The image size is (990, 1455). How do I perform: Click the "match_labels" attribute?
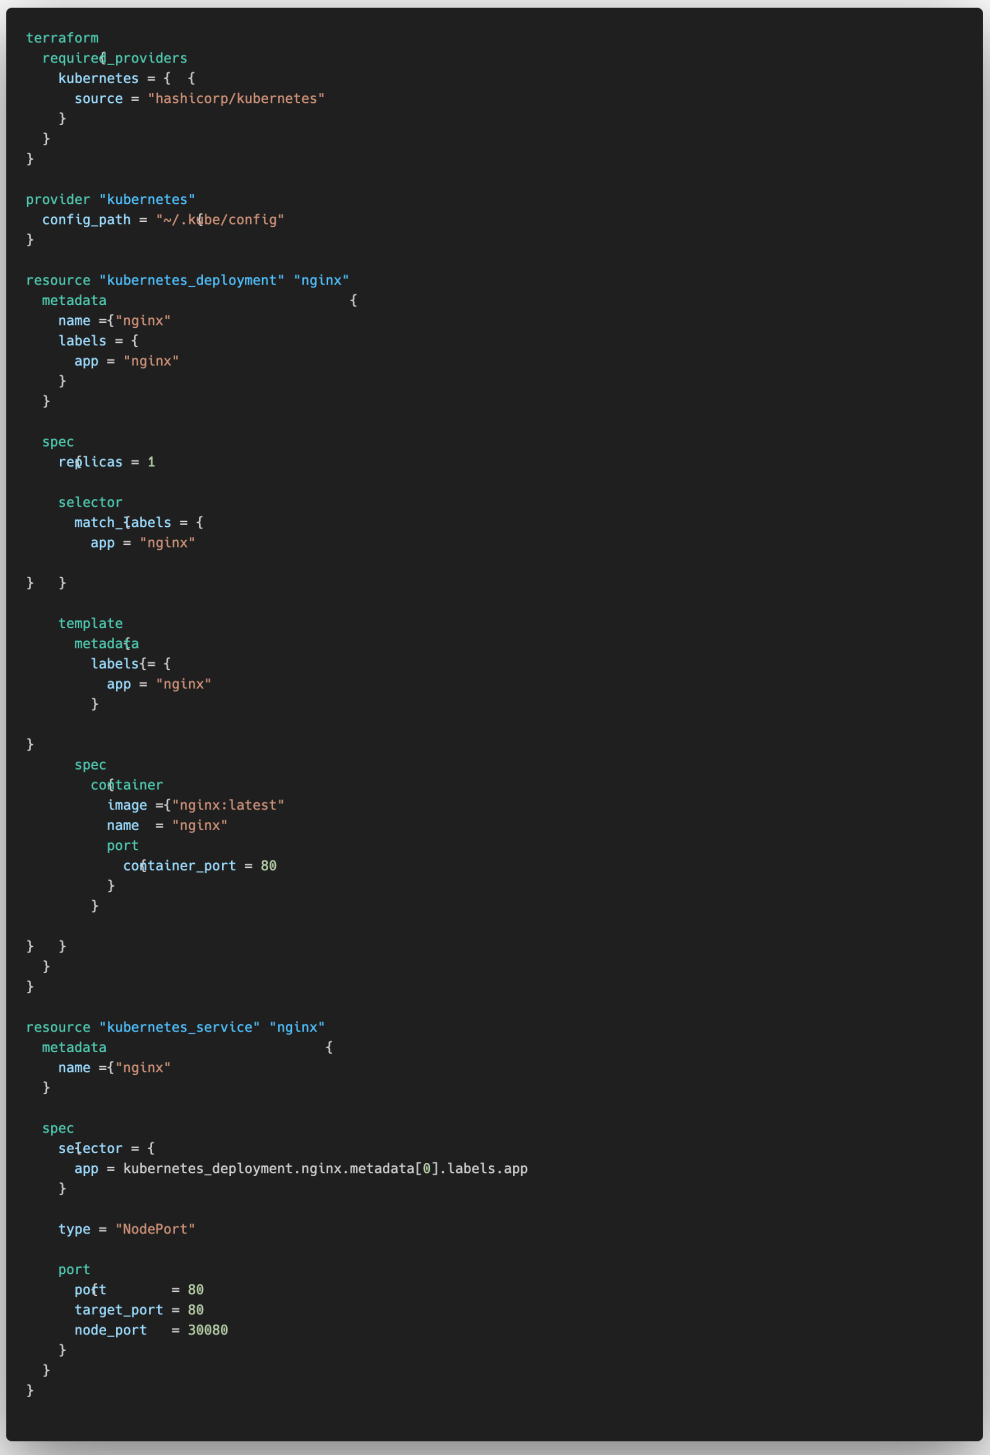123,522
